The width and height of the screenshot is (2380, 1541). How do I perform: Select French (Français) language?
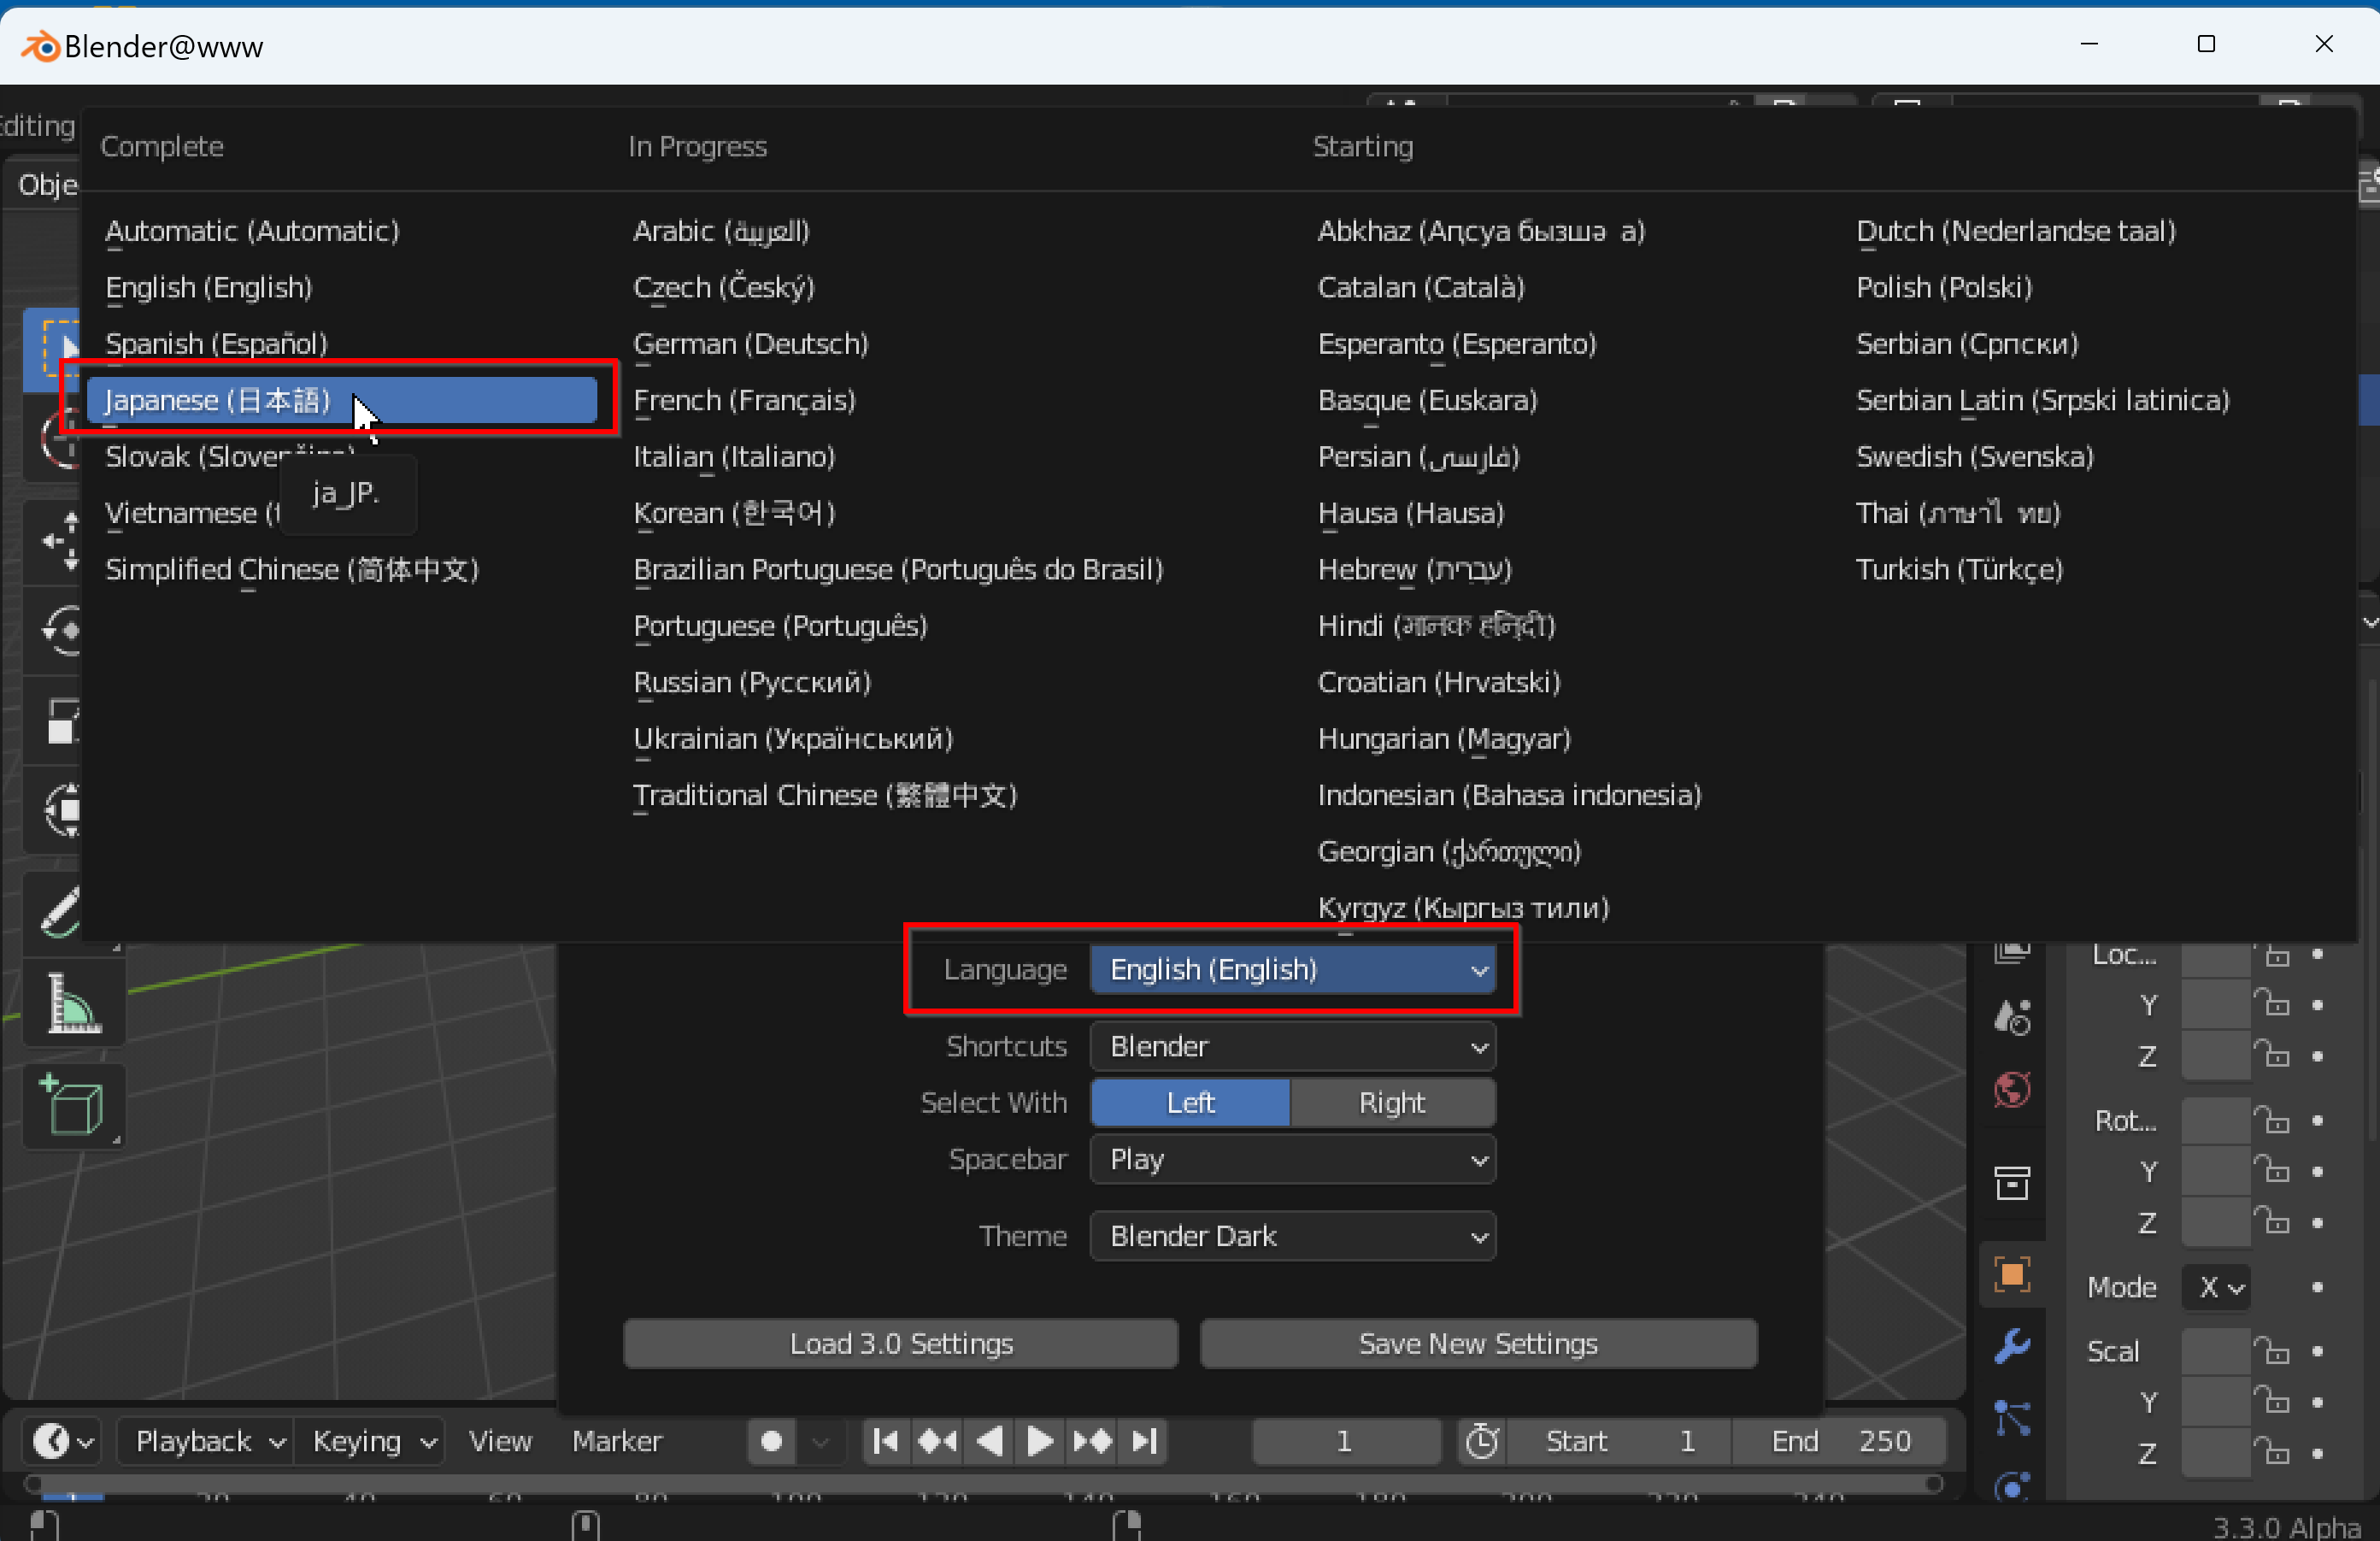click(744, 400)
